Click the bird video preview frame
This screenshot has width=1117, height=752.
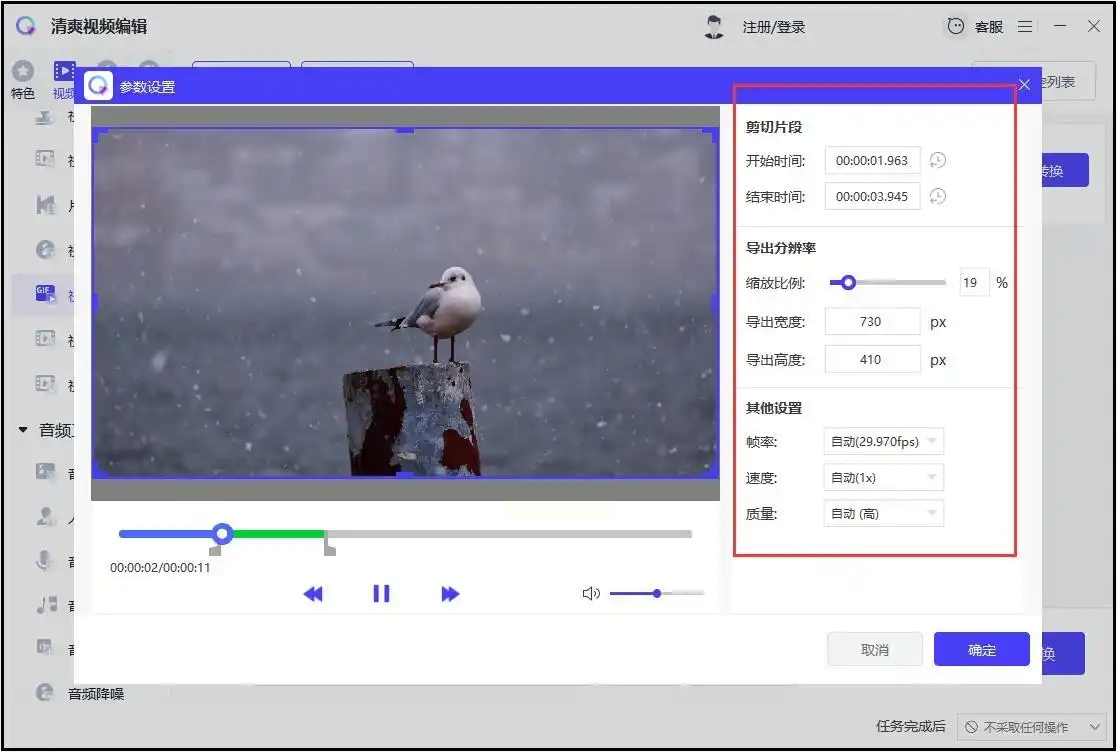405,303
